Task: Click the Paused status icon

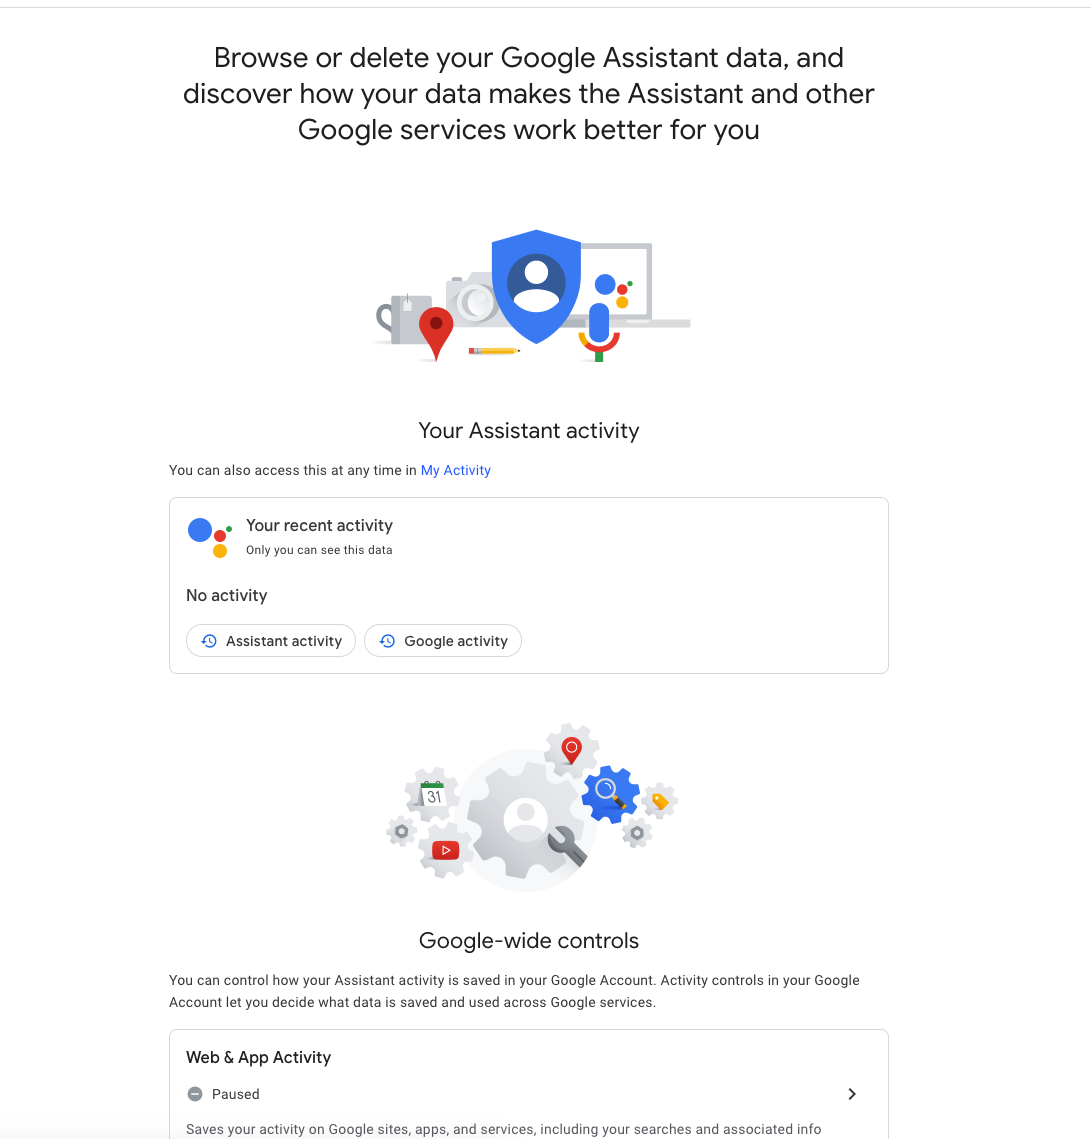Action: tap(194, 1094)
